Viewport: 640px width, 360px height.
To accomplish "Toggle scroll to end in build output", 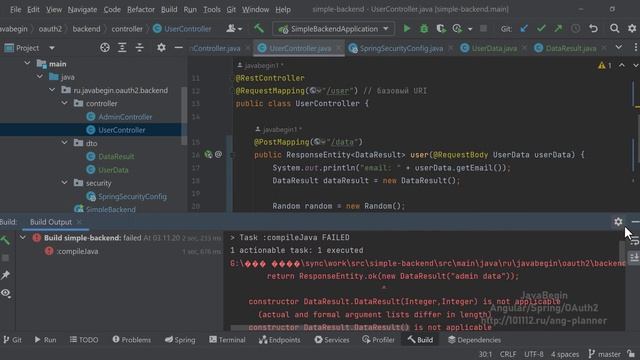I will 634,258.
